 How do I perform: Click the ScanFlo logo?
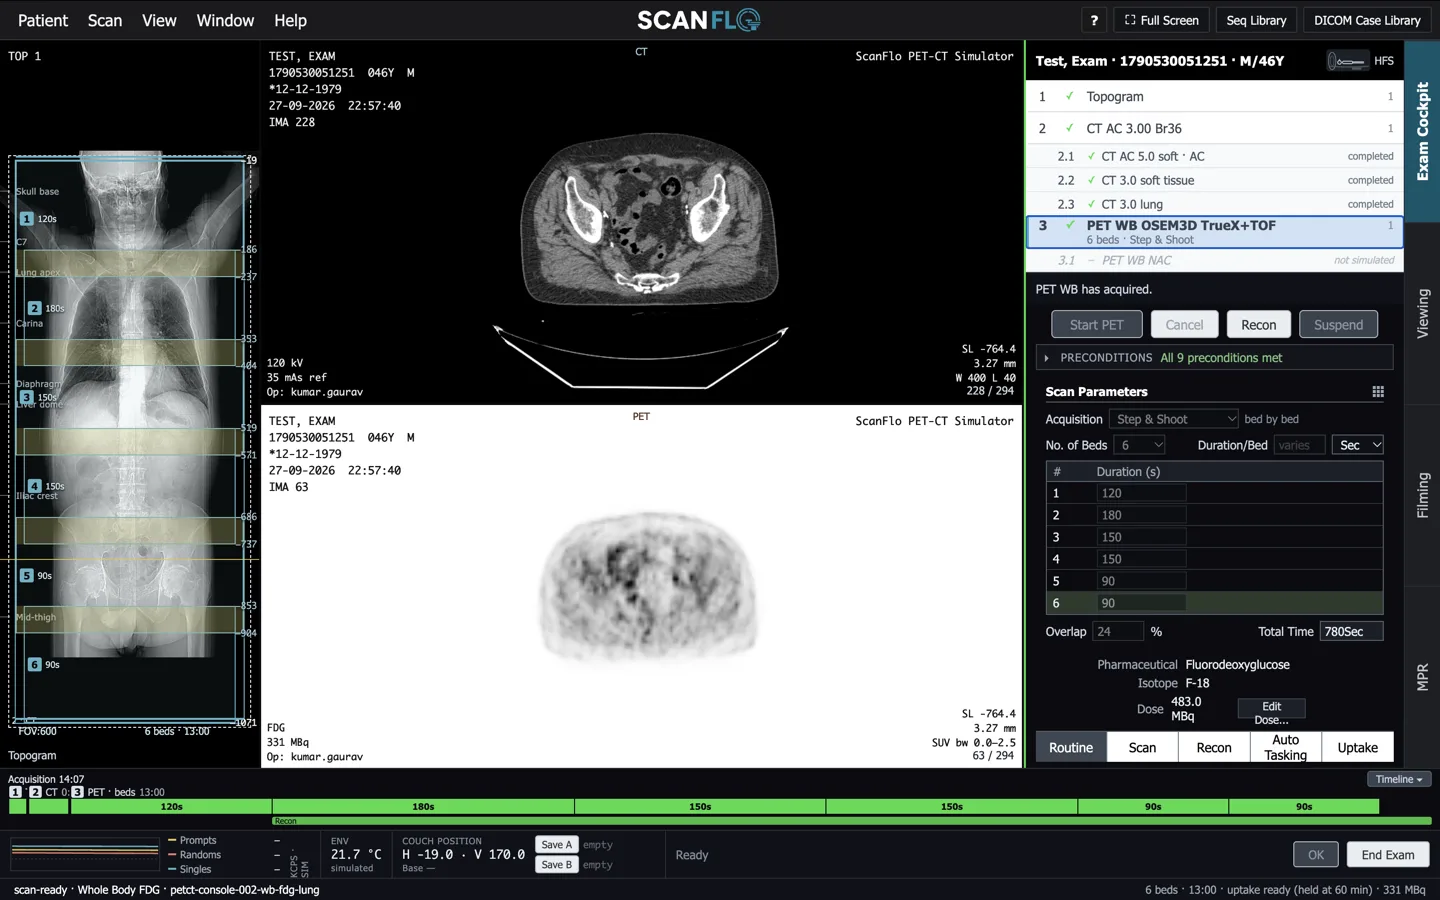(699, 20)
